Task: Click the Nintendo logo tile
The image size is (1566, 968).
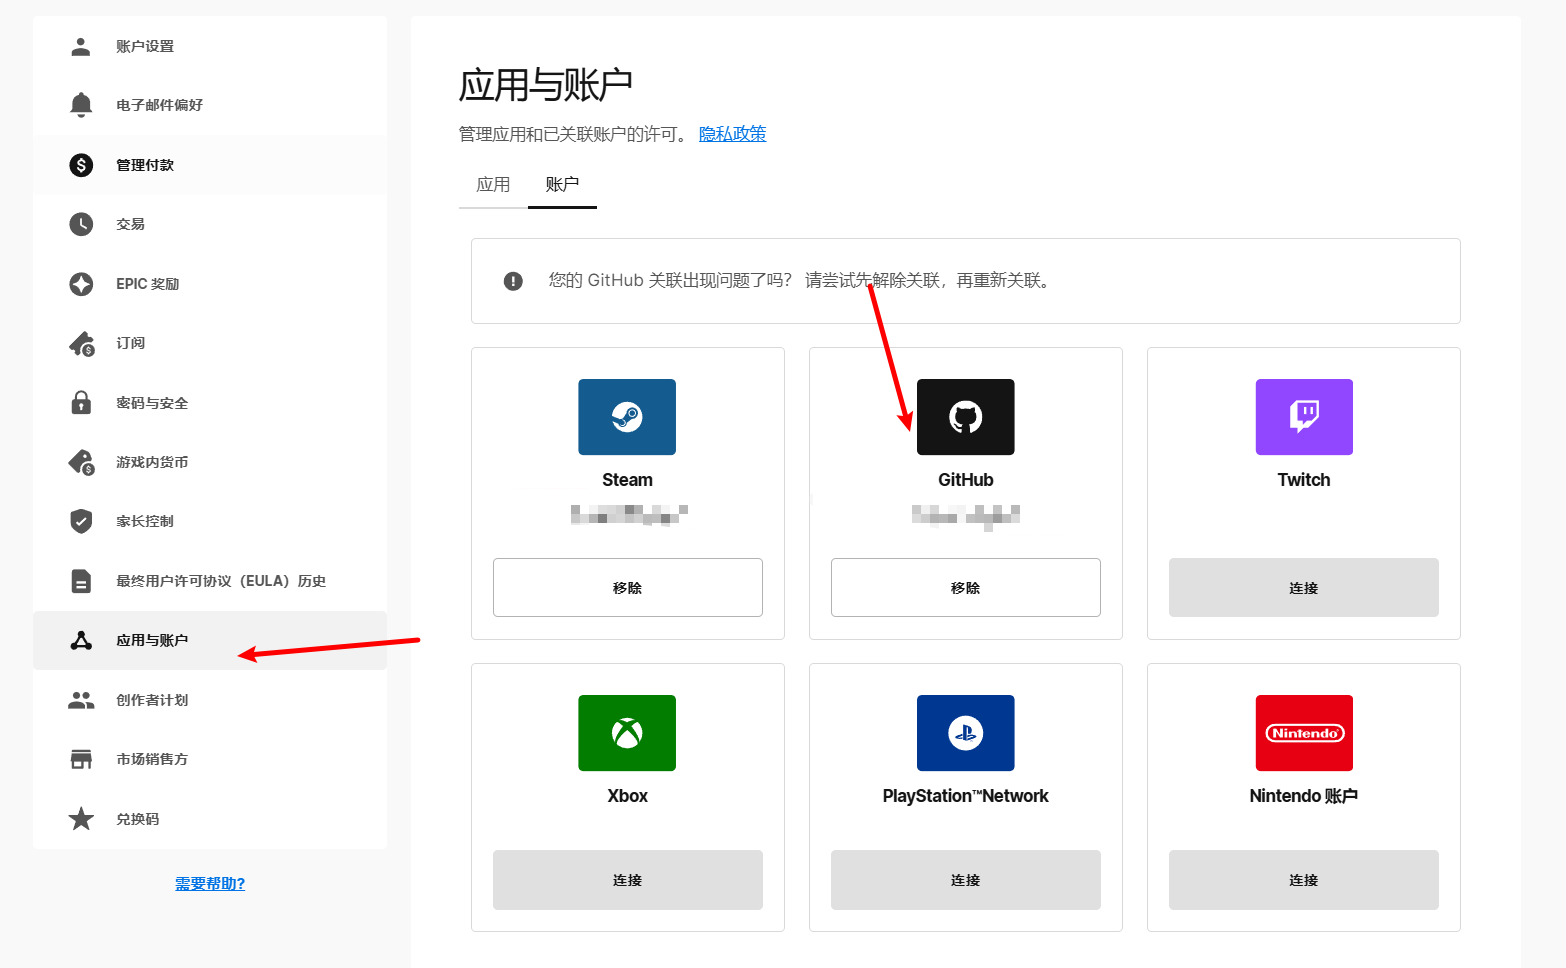Action: (x=1304, y=733)
